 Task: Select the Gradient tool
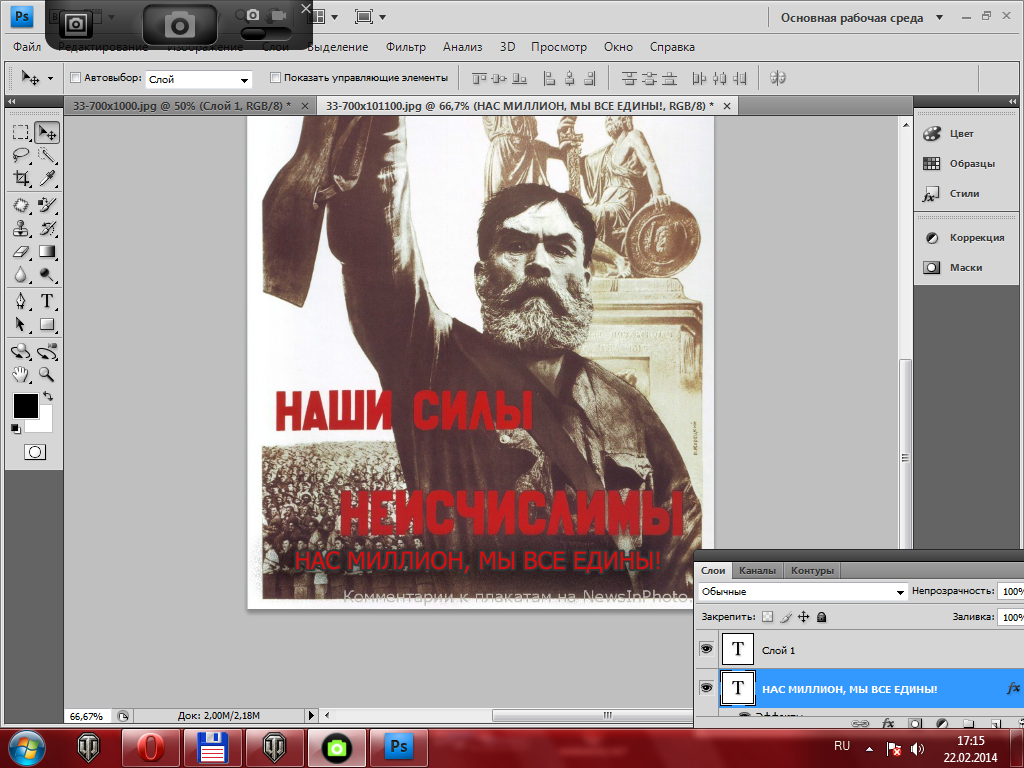[x=47, y=251]
